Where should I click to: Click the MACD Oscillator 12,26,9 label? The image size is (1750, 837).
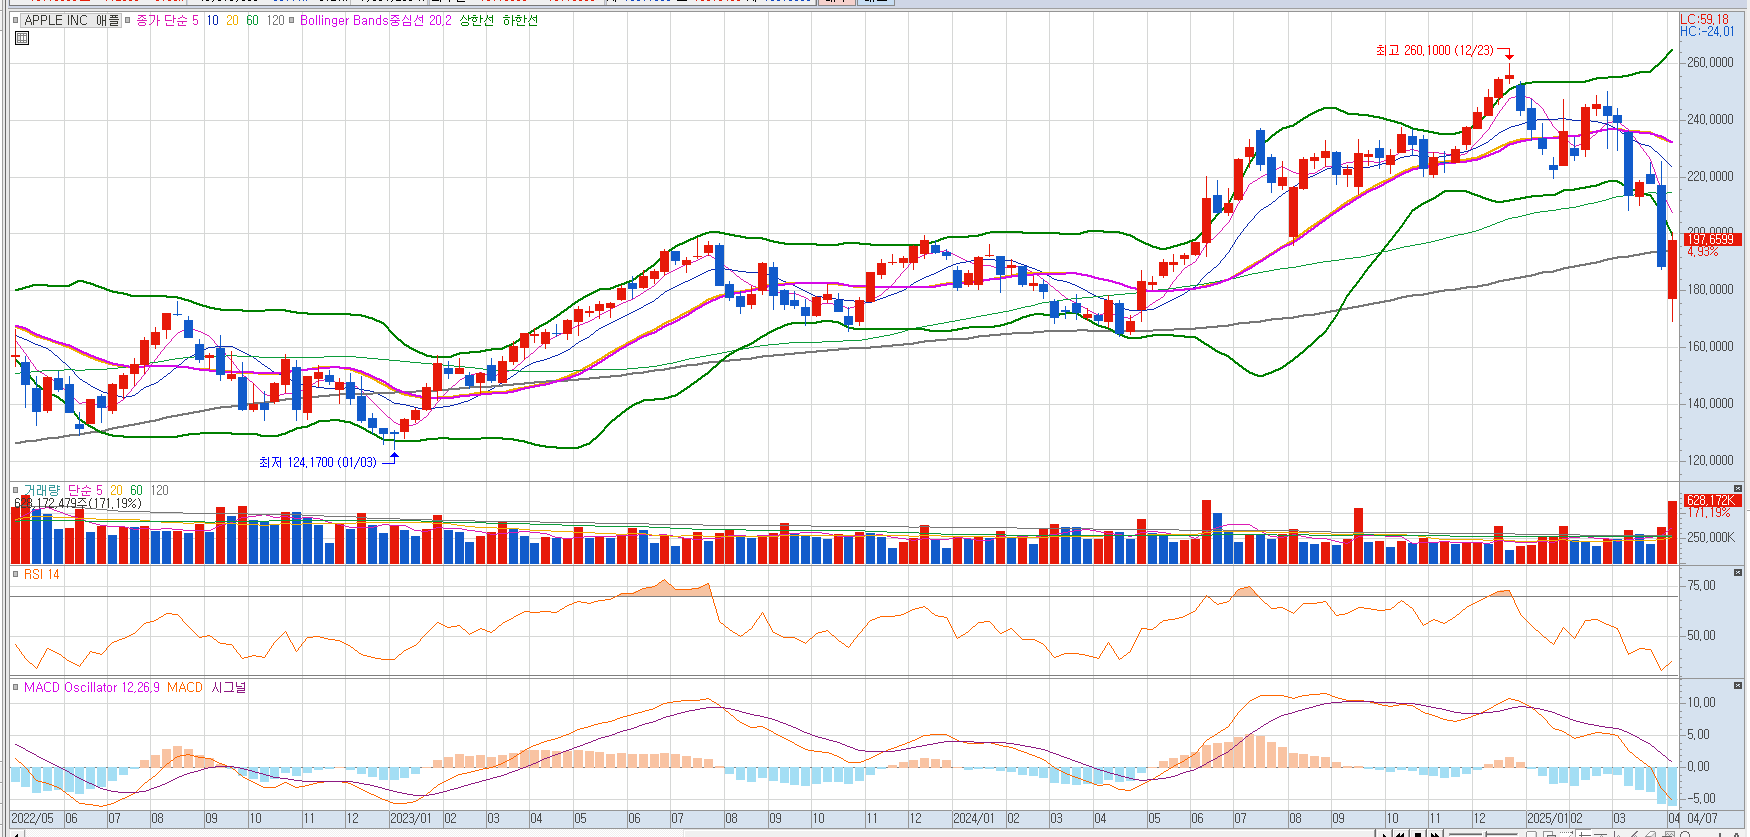(x=92, y=687)
